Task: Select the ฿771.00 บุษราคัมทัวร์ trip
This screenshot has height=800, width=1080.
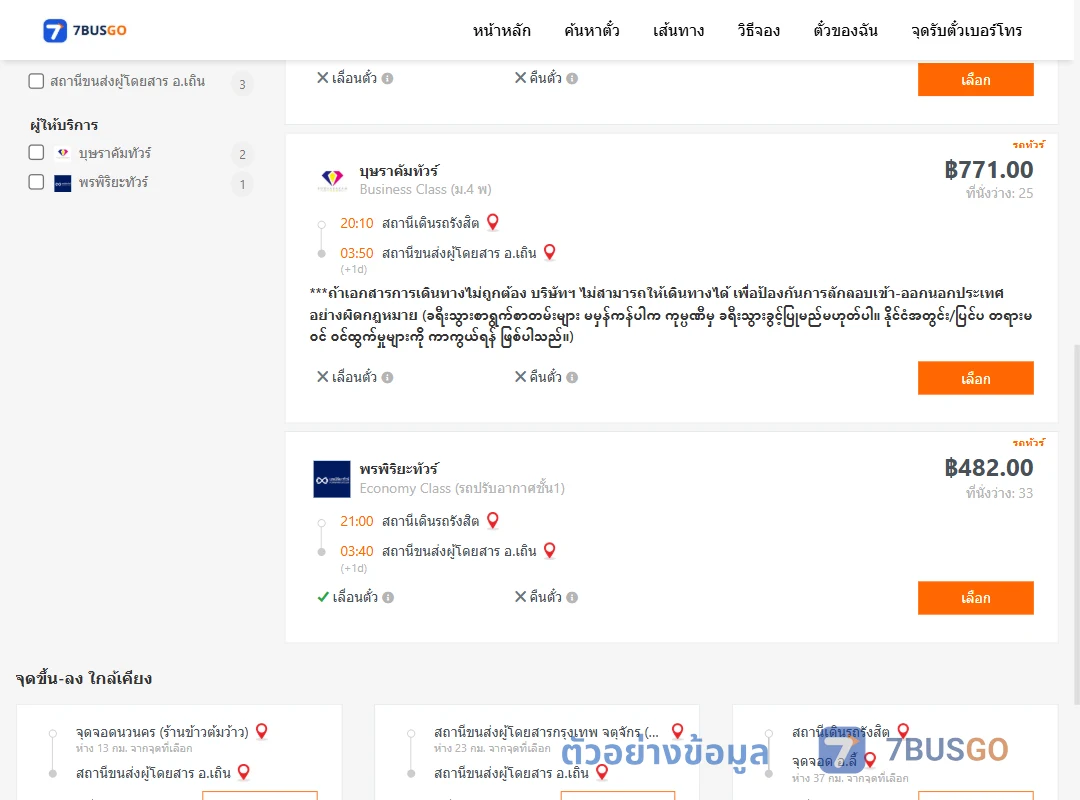Action: 975,378
